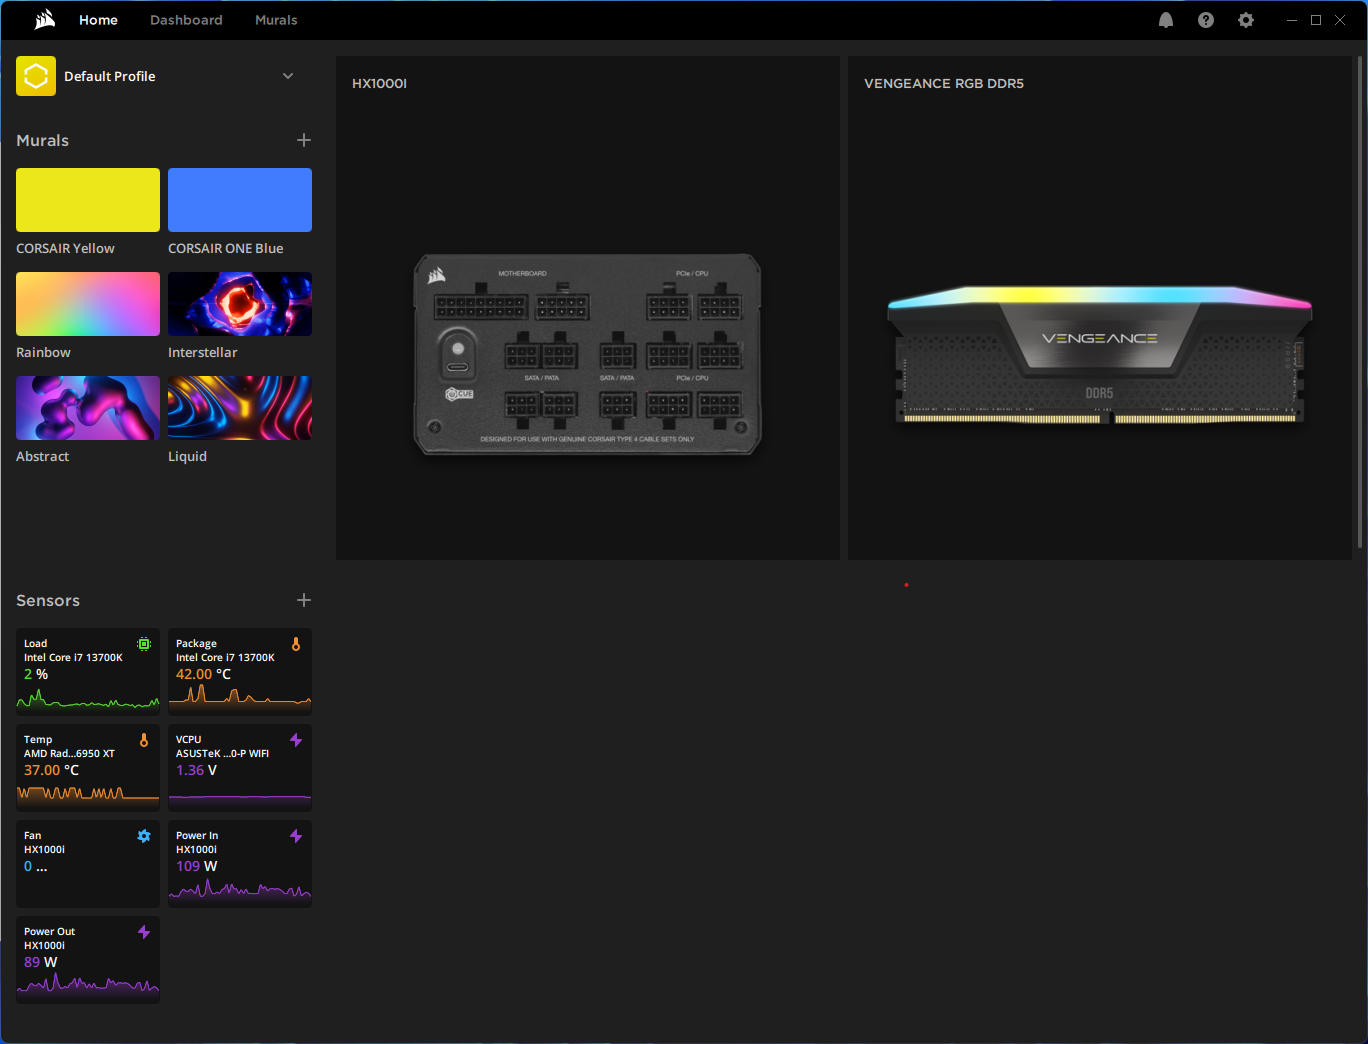Open the VENGEANCE RGB DDR5 memory image
Image resolution: width=1368 pixels, height=1044 pixels.
tap(1099, 355)
